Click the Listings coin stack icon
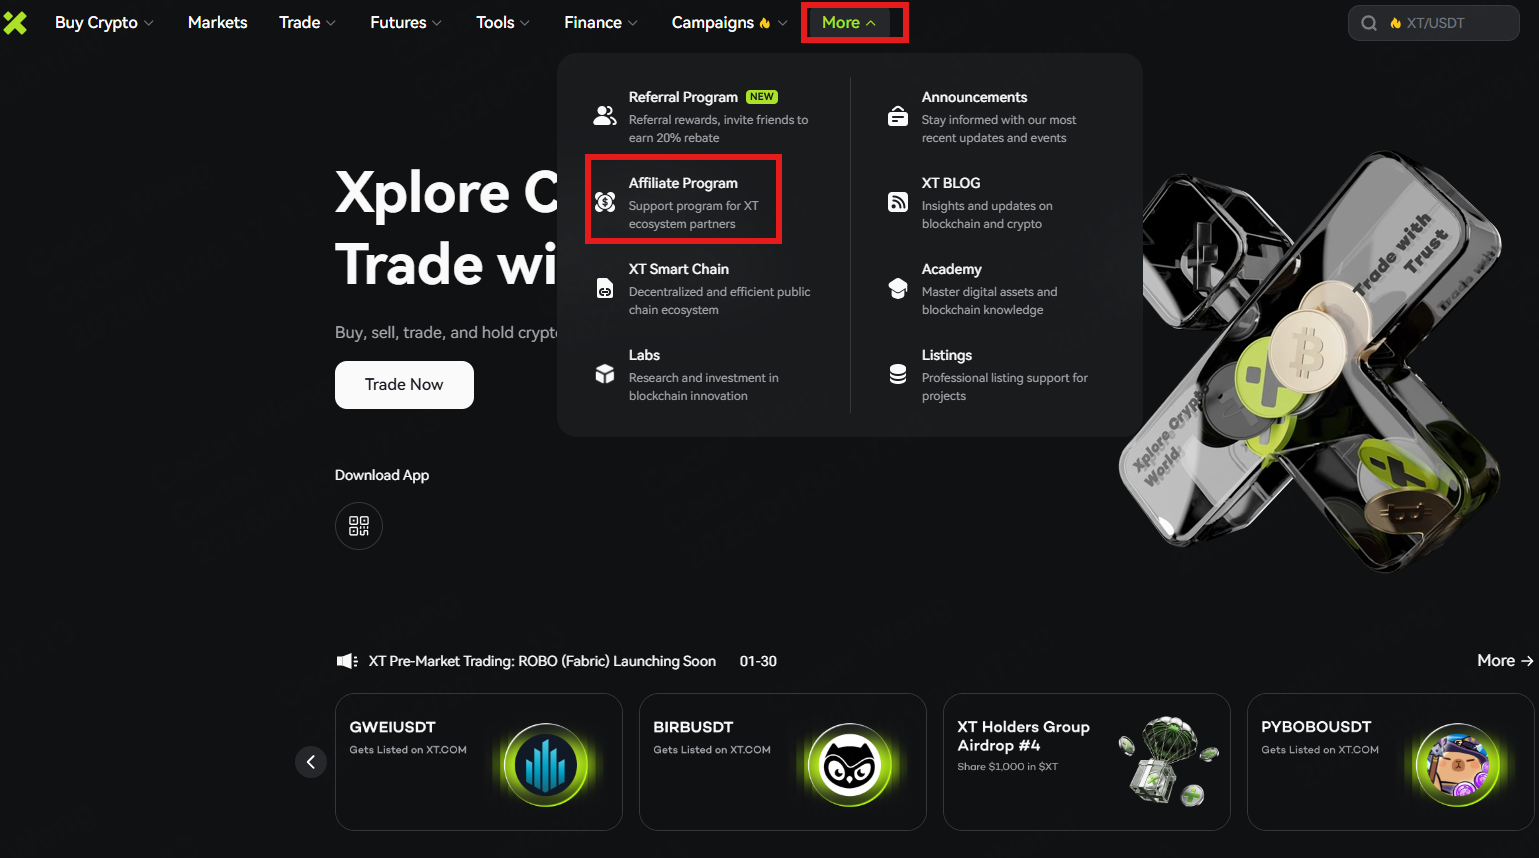The height and width of the screenshot is (858, 1539). [898, 374]
